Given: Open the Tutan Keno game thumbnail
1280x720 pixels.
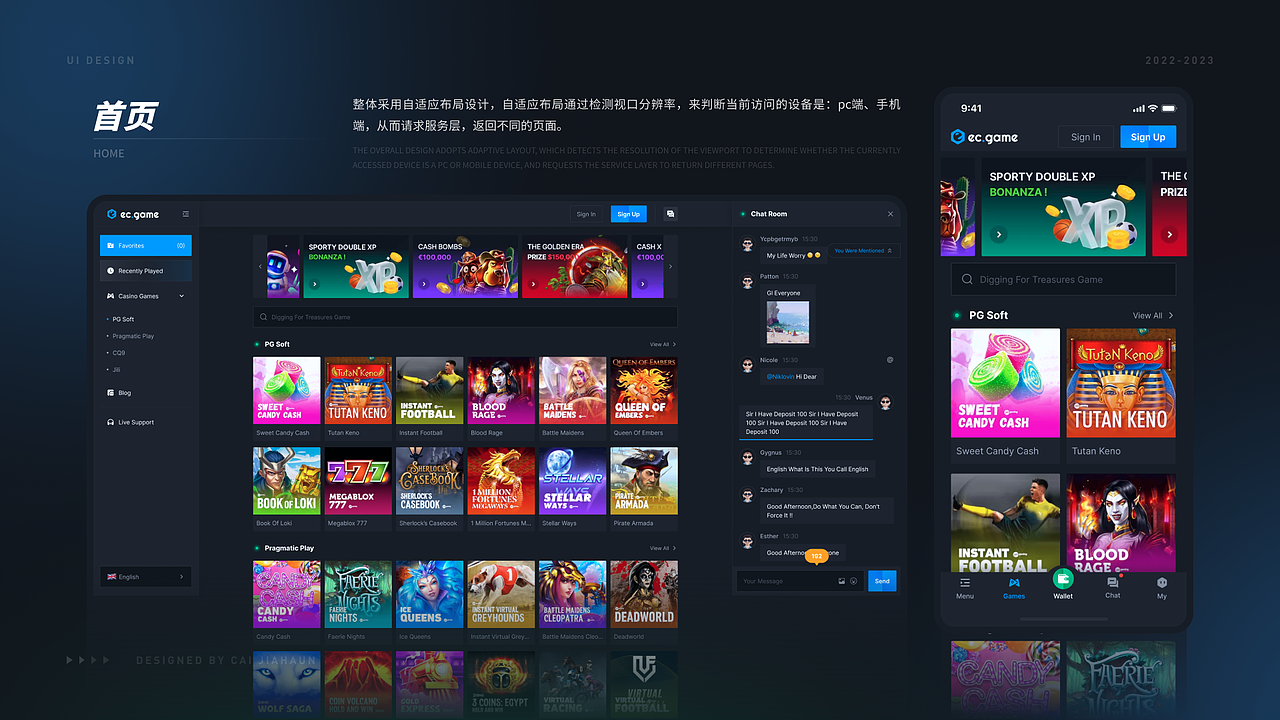Looking at the screenshot, I should [x=357, y=390].
